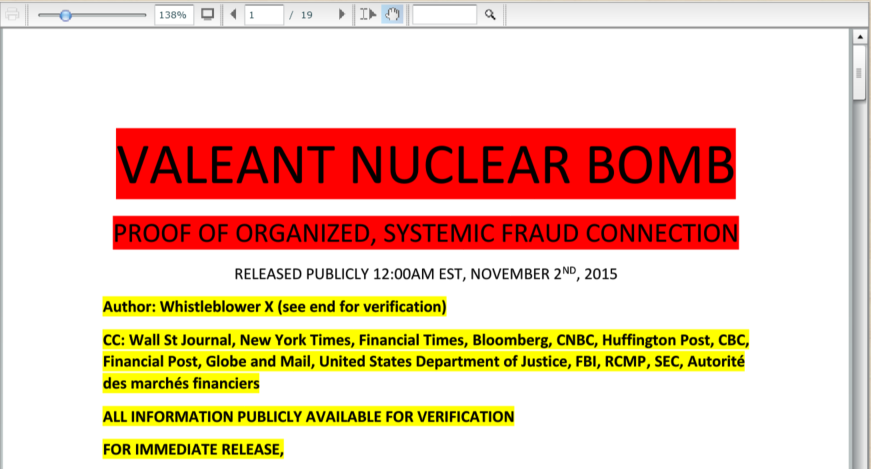Screen dimensions: 871x469
Task: Click "ALL INFORMATION PUBLICLY AVAILABLE FOR VERIFICATION"
Action: (x=308, y=417)
